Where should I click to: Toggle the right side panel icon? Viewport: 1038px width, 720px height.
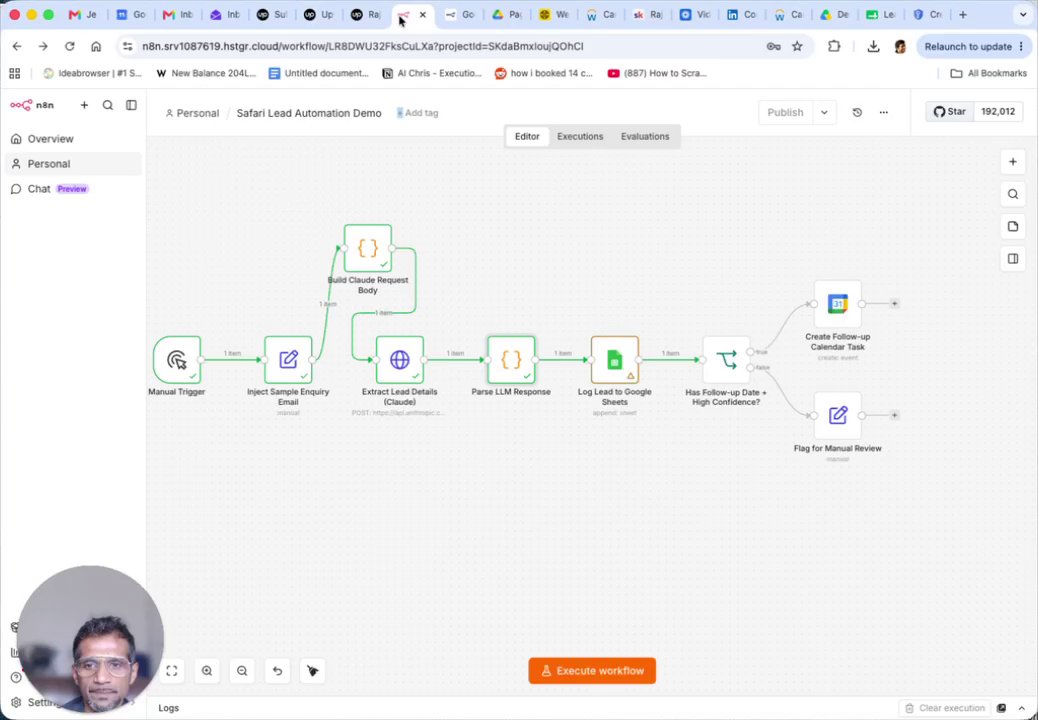(1013, 259)
